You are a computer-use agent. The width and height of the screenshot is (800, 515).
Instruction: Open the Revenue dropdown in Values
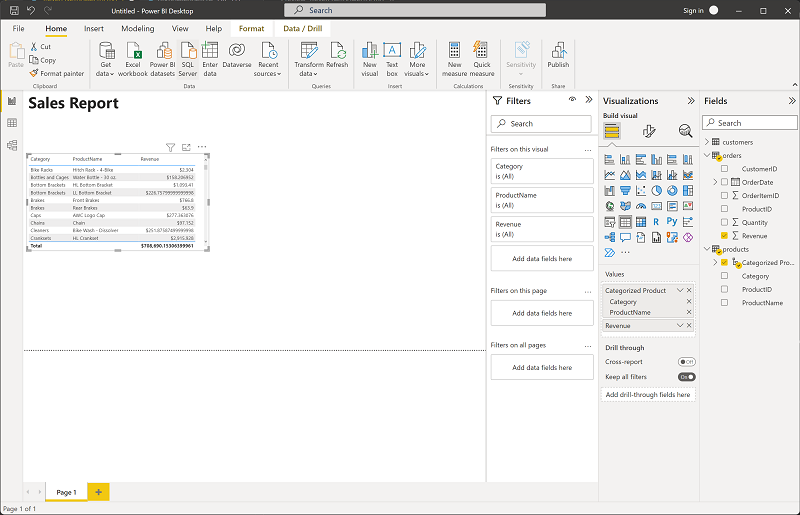[680, 326]
